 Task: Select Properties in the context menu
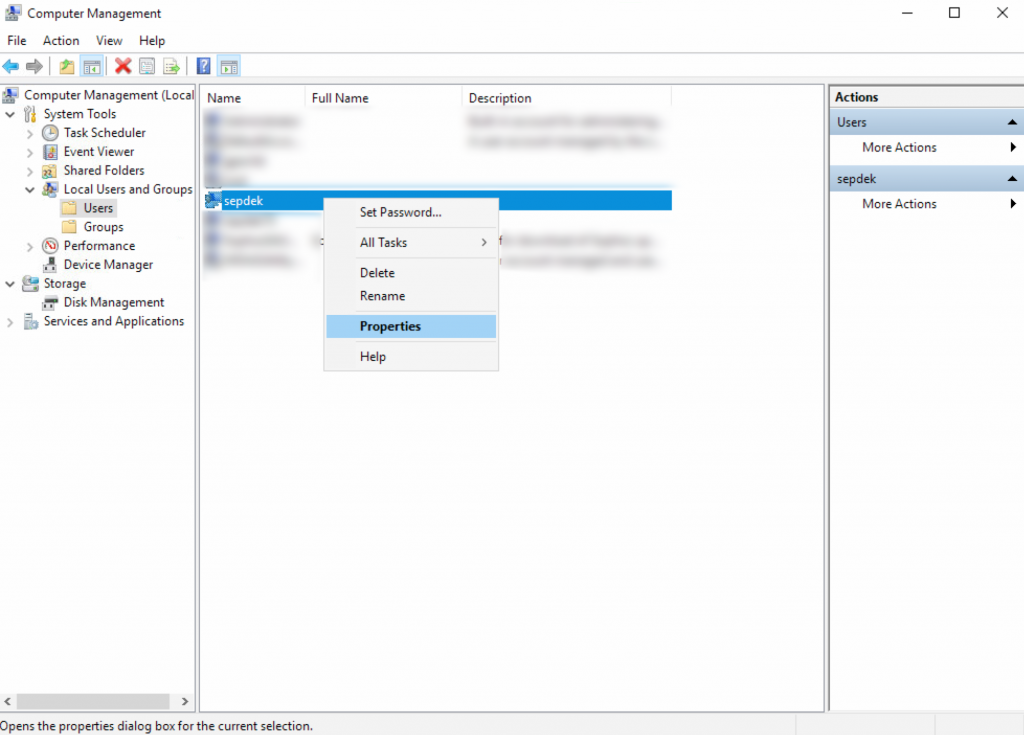click(x=411, y=326)
